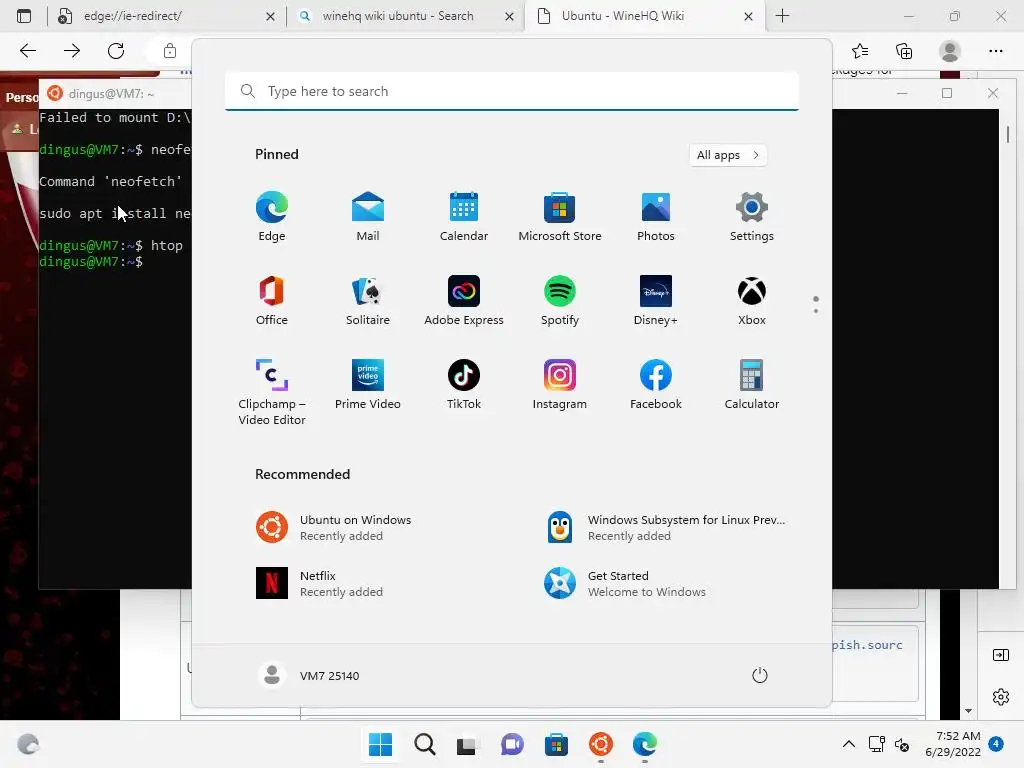Click the Windows Start button on taskbar
Screen dimensions: 1024x768
pyautogui.click(x=380, y=744)
